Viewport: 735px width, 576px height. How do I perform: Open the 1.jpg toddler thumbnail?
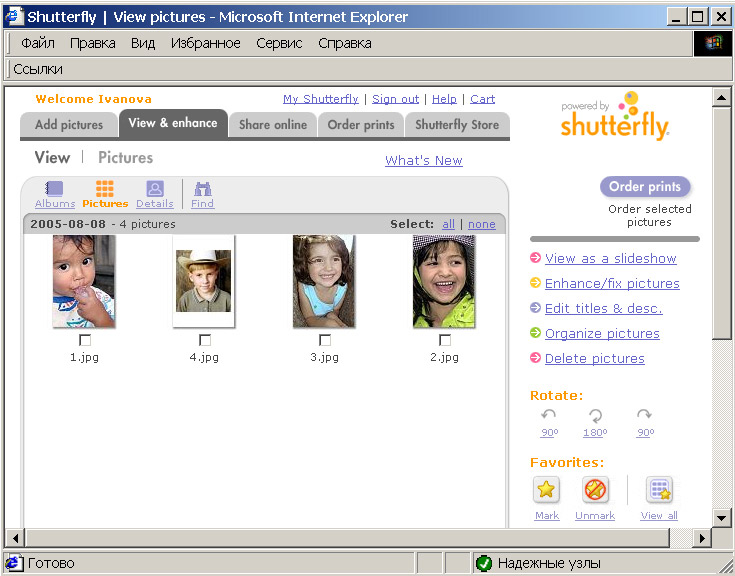84,281
